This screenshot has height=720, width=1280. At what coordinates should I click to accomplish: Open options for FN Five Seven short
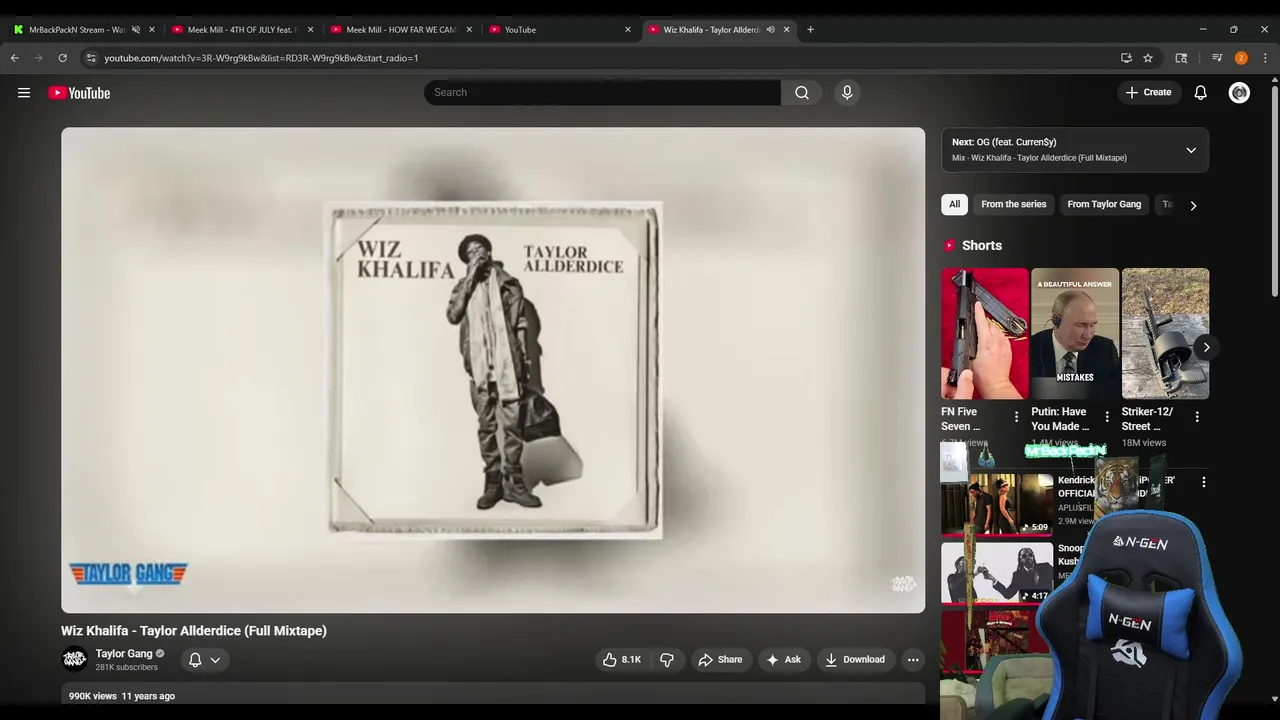[1016, 417]
